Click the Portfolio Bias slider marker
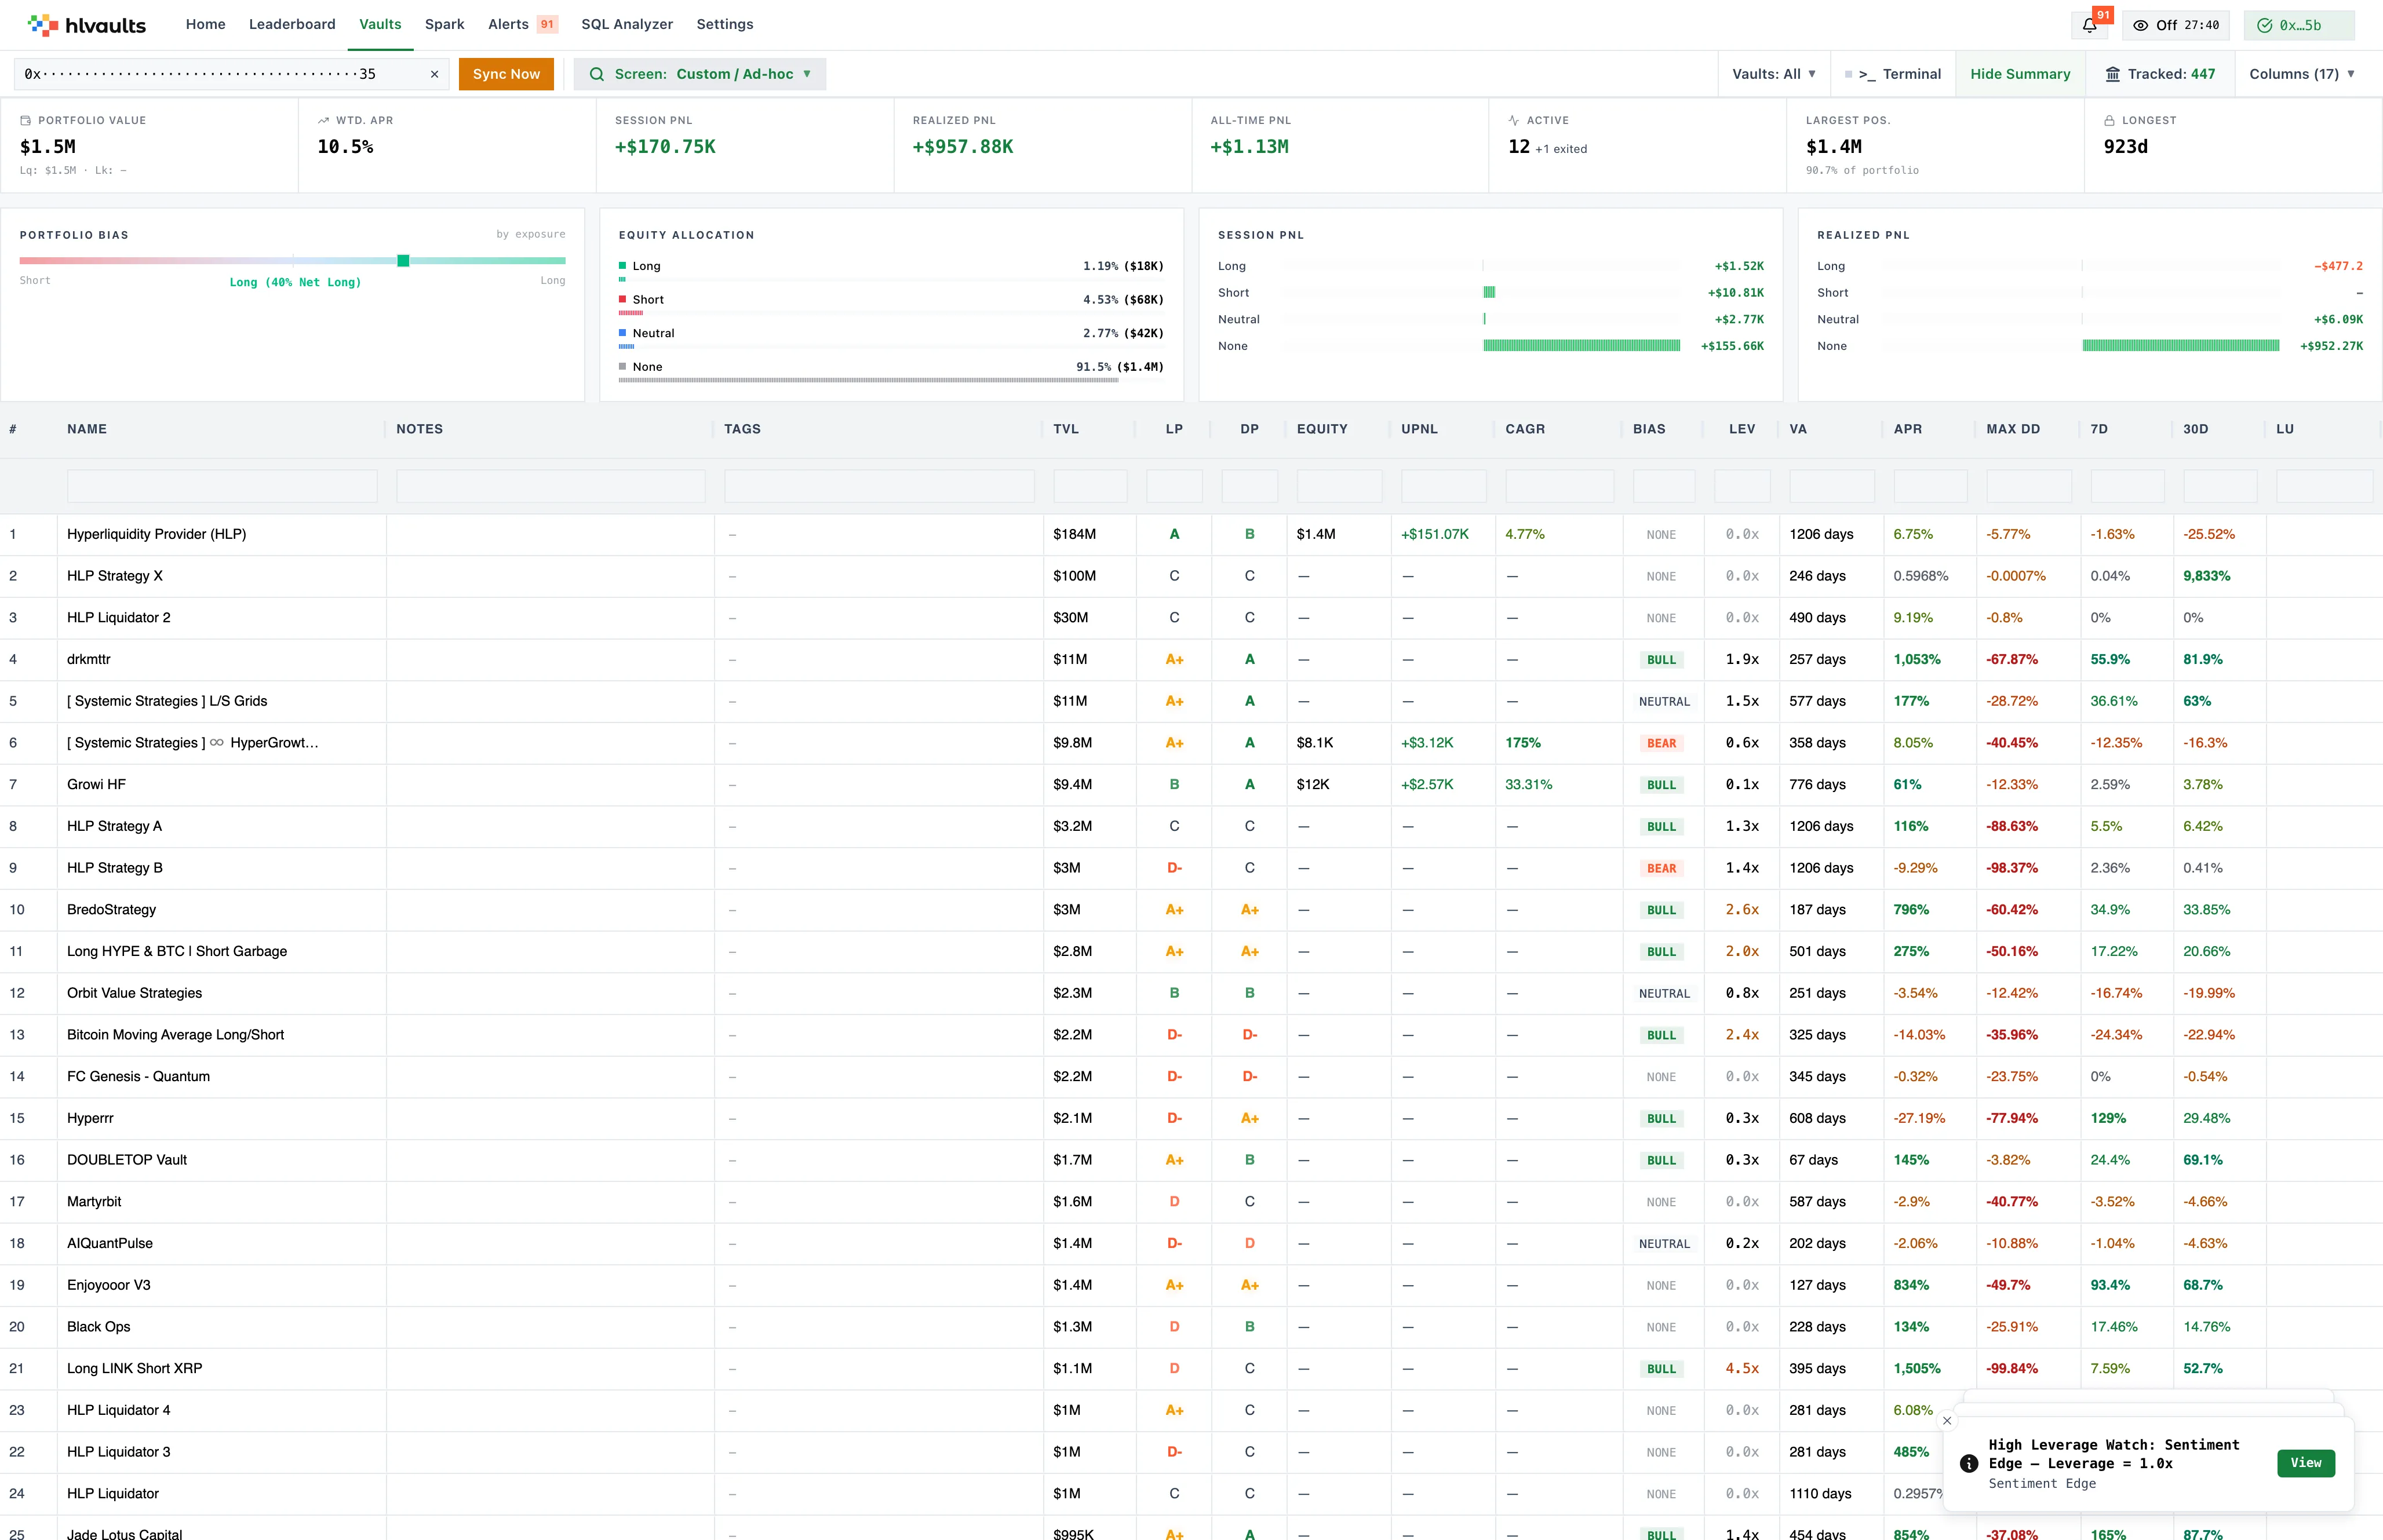The width and height of the screenshot is (2383, 1540). (x=403, y=261)
